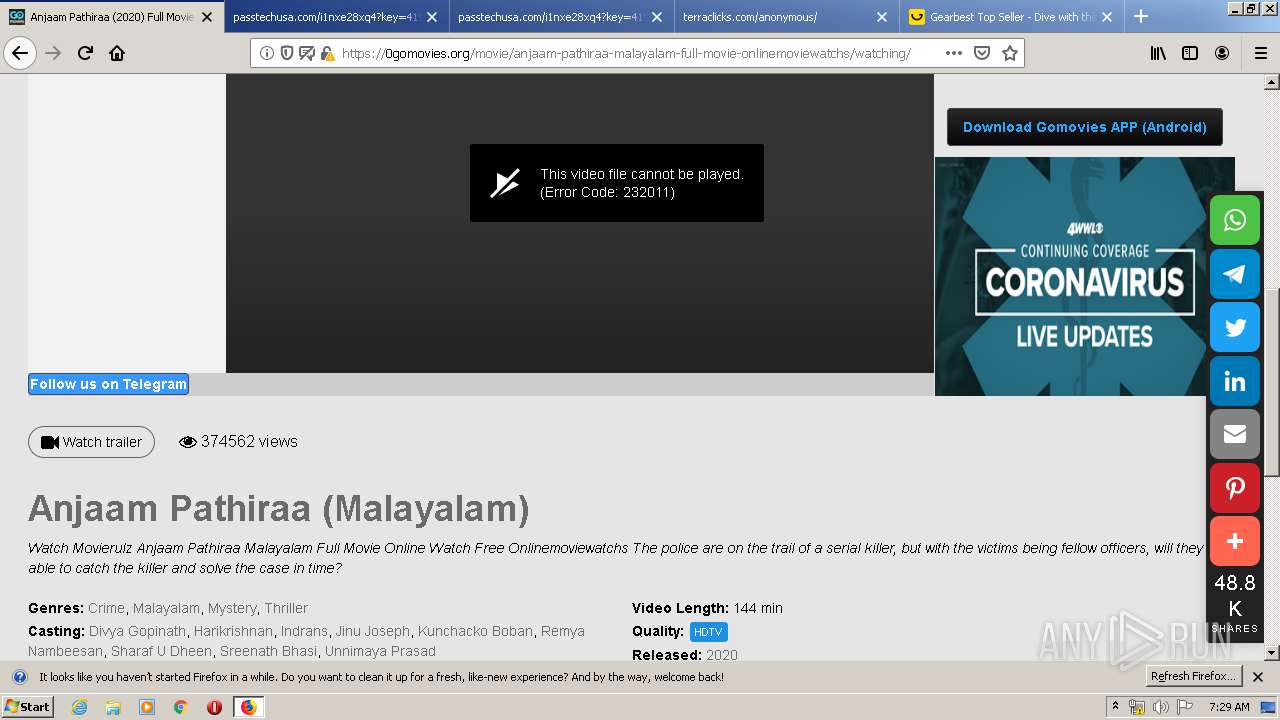Image resolution: width=1280 pixels, height=720 pixels.
Task: Open File Explorer from taskbar
Action: tap(113, 707)
